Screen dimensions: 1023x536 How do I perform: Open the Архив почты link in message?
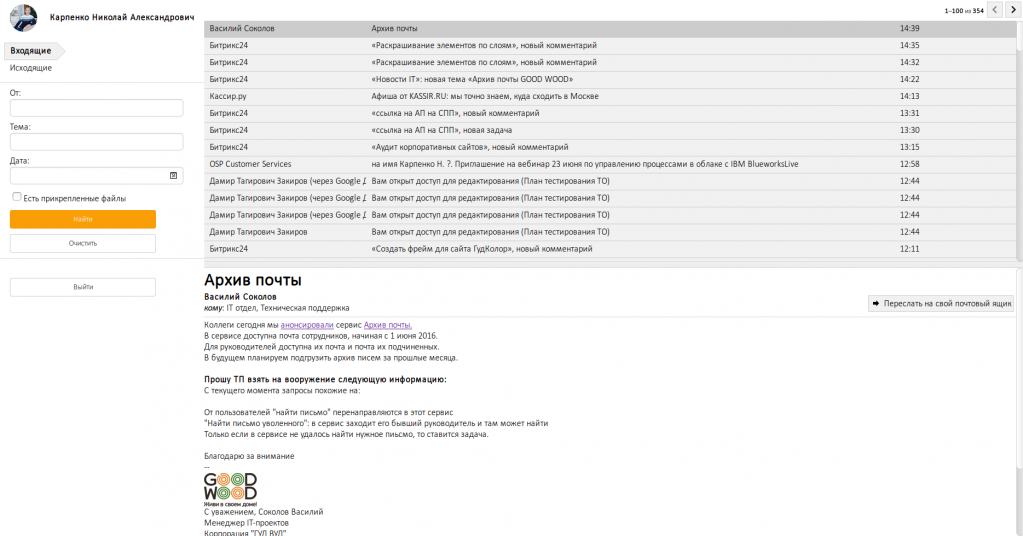388,325
